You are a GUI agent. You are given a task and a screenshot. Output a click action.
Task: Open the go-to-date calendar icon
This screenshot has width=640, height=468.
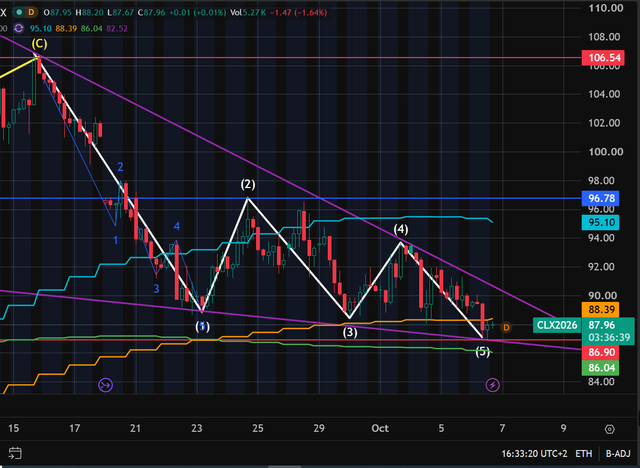click(15, 453)
